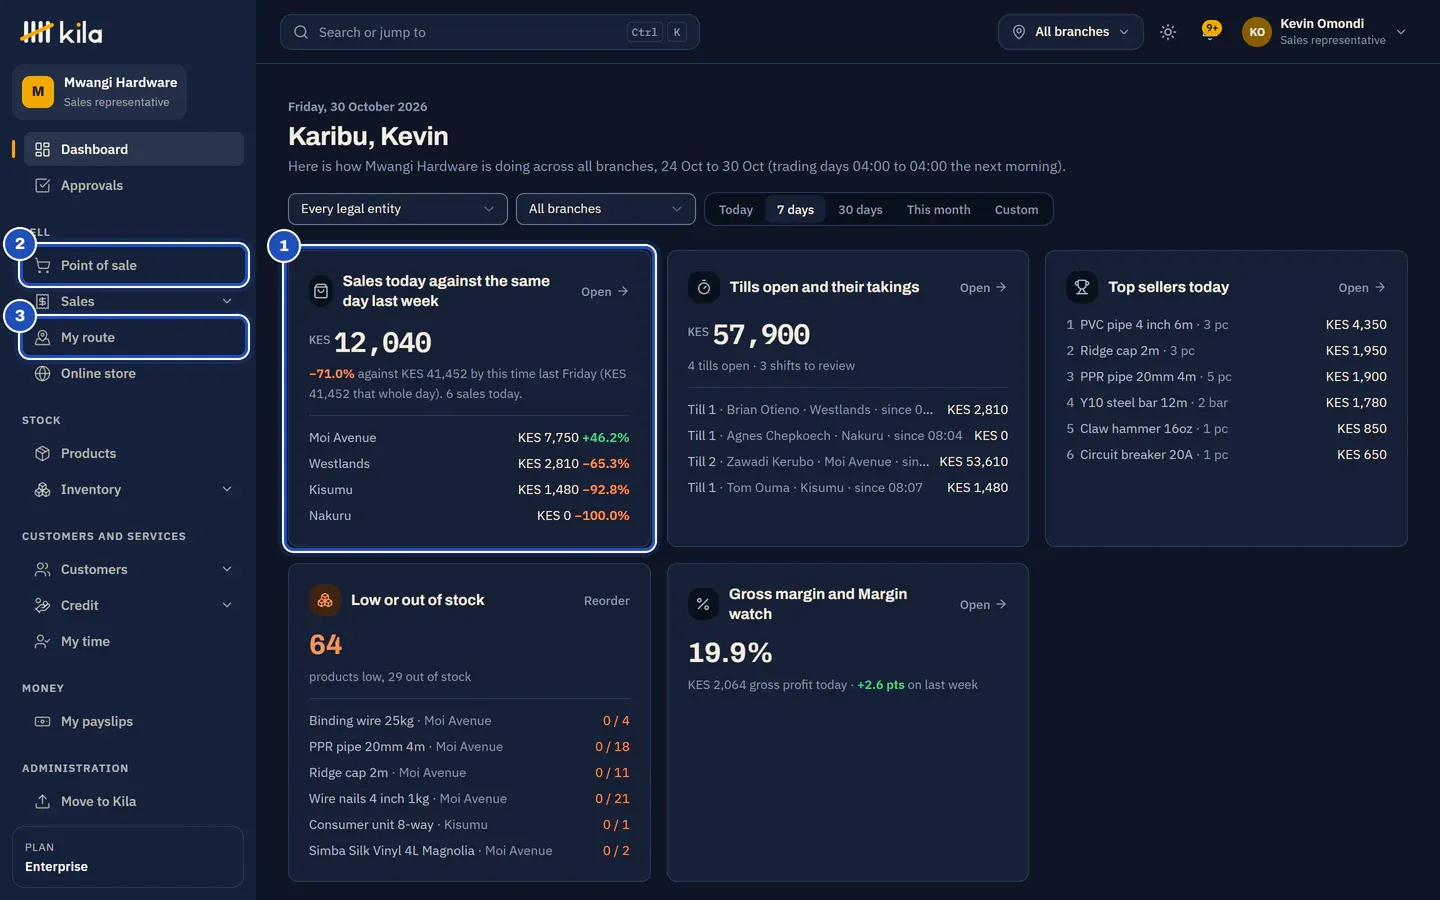Click the Search or jump to field
Viewport: 1440px width, 900px height.
[490, 32]
